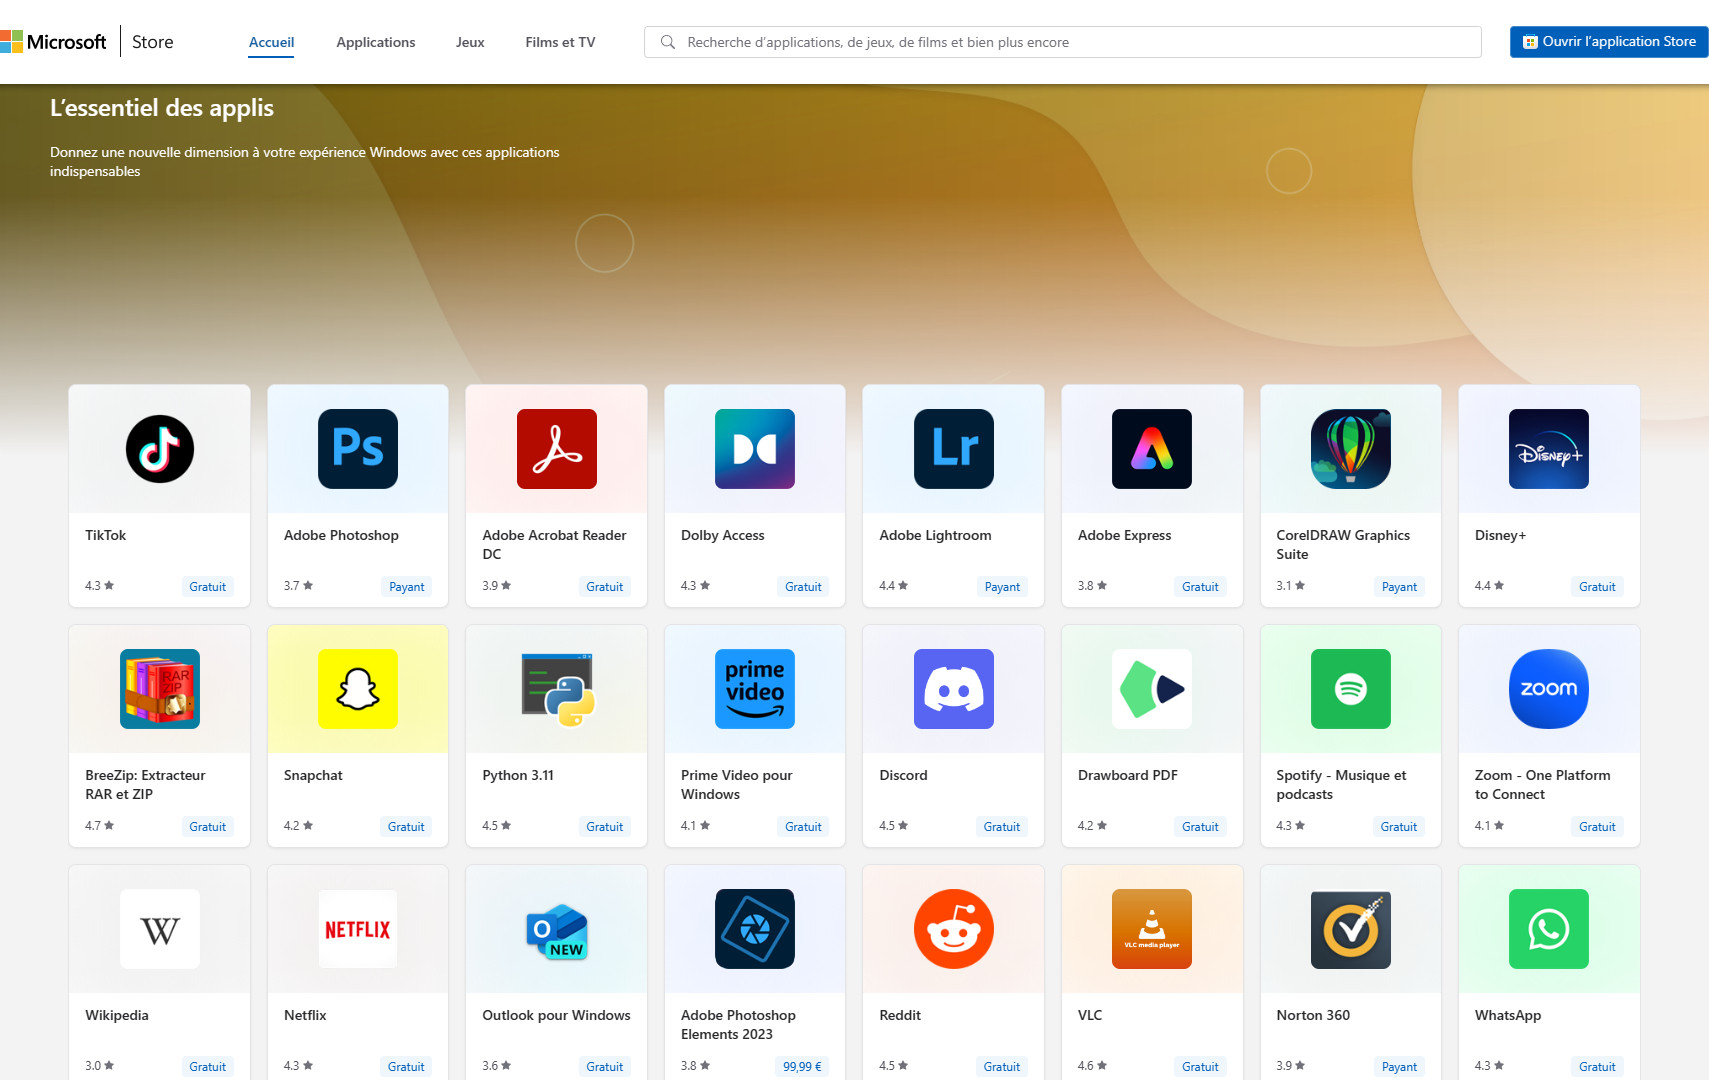This screenshot has height=1080, width=1709.
Task: Select the Spotify app icon
Action: pyautogui.click(x=1351, y=689)
